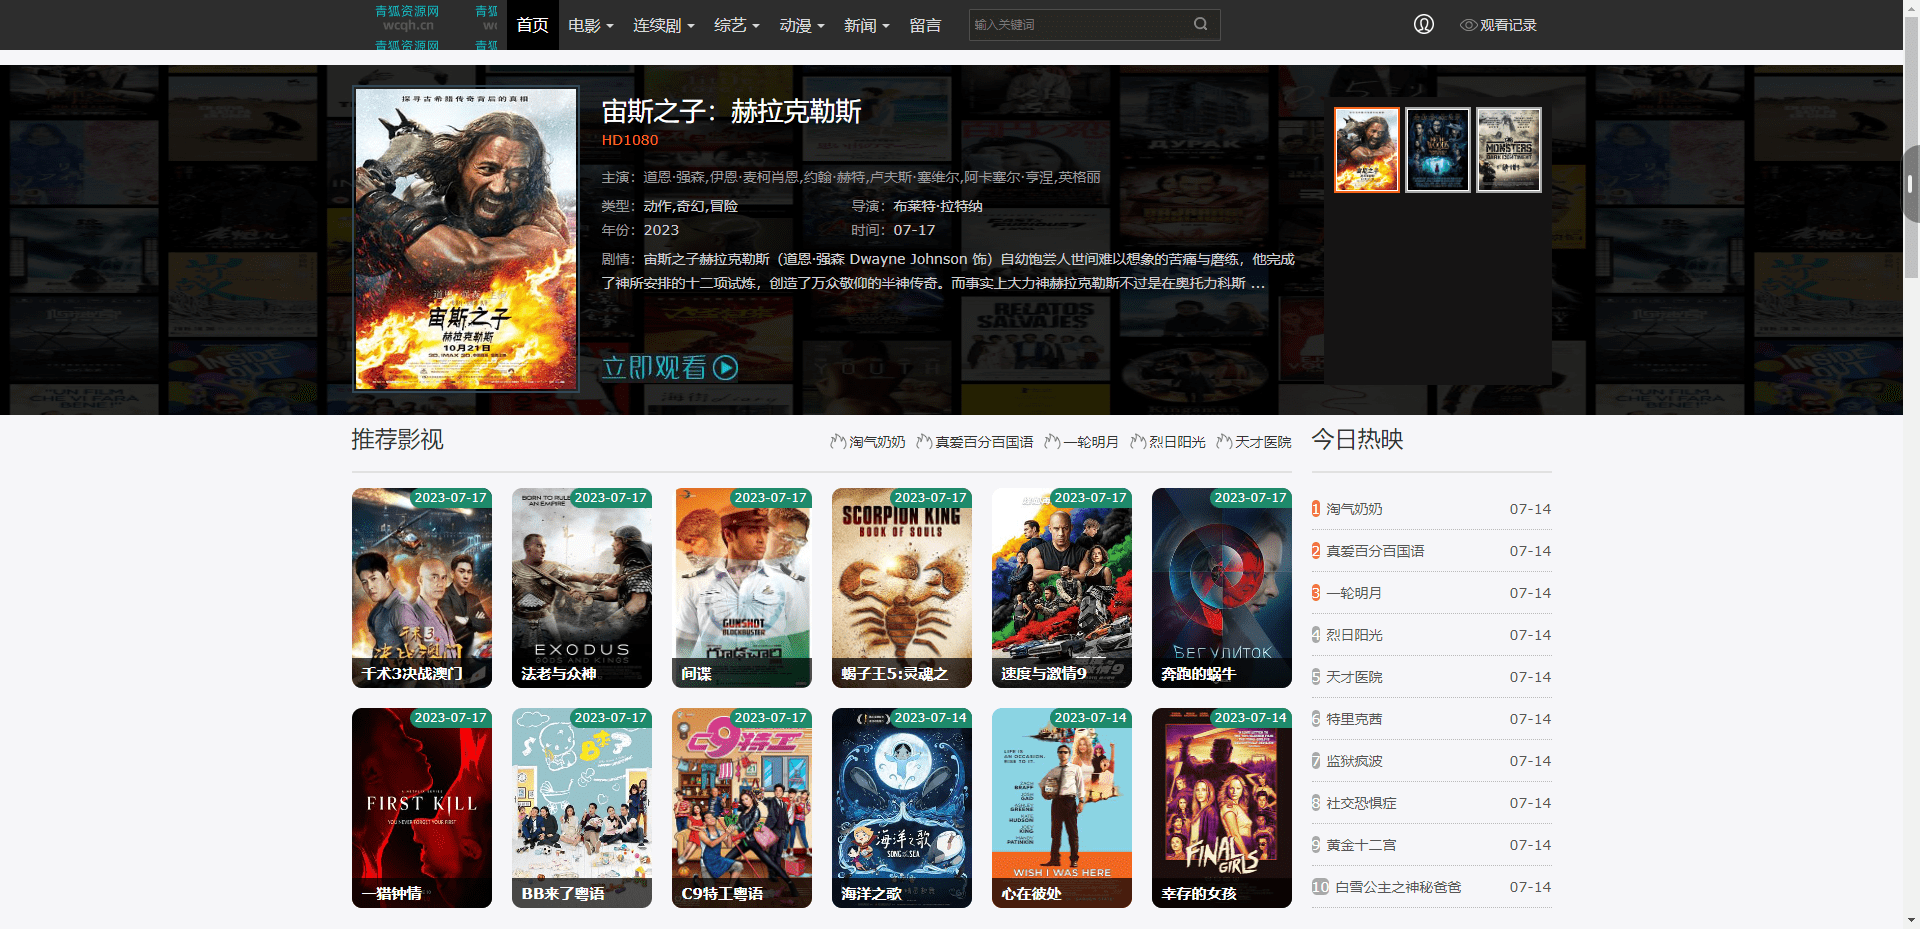Select the first banner thumbnail (Hercules)
The width and height of the screenshot is (1920, 929).
pyautogui.click(x=1366, y=150)
